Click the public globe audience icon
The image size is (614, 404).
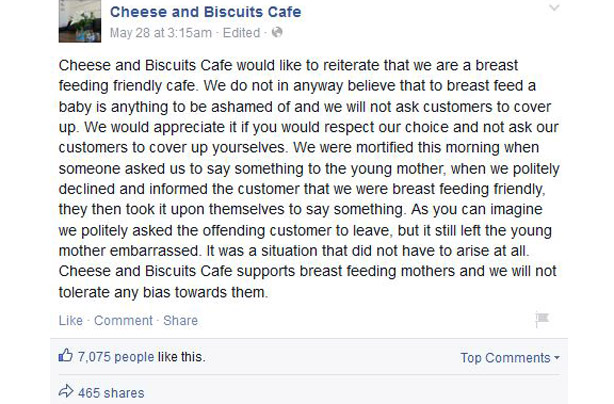pos(277,32)
